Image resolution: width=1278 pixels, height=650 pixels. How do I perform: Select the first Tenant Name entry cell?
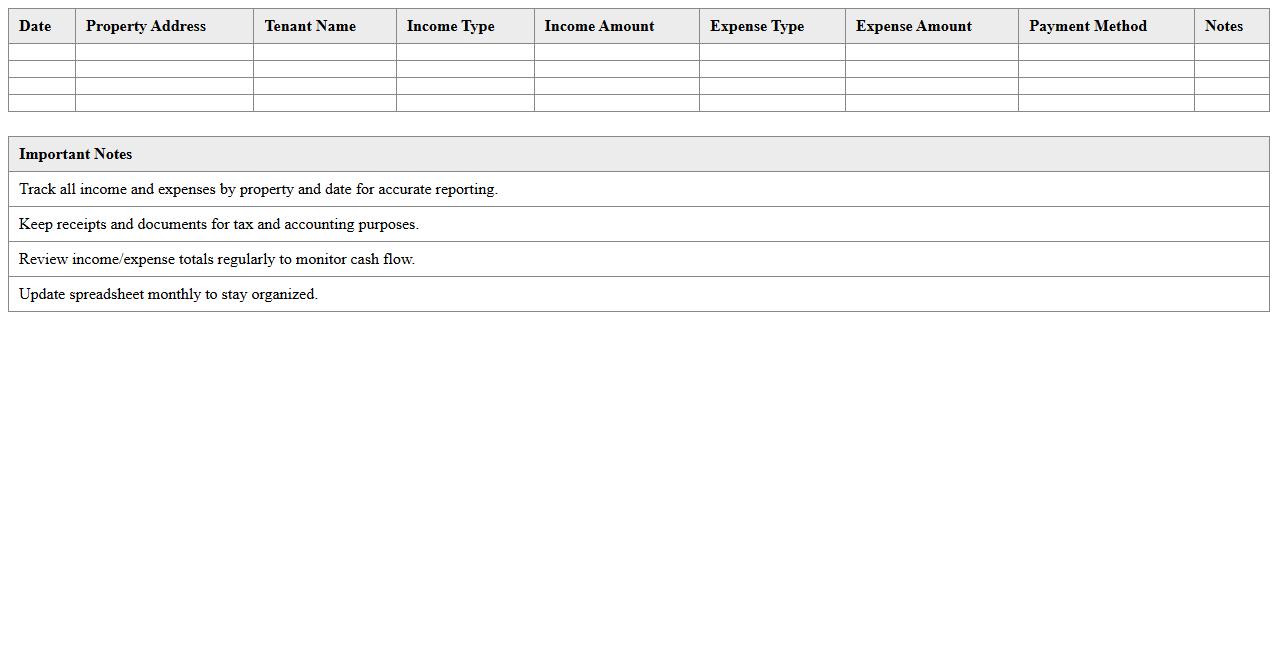tap(324, 52)
